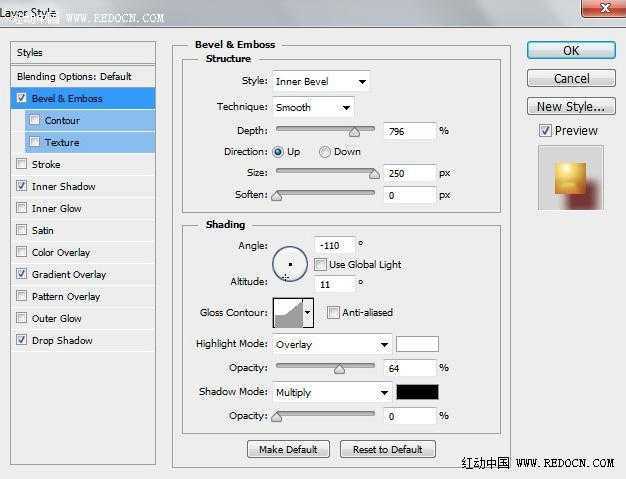Check the Satin checkbox

22,230
